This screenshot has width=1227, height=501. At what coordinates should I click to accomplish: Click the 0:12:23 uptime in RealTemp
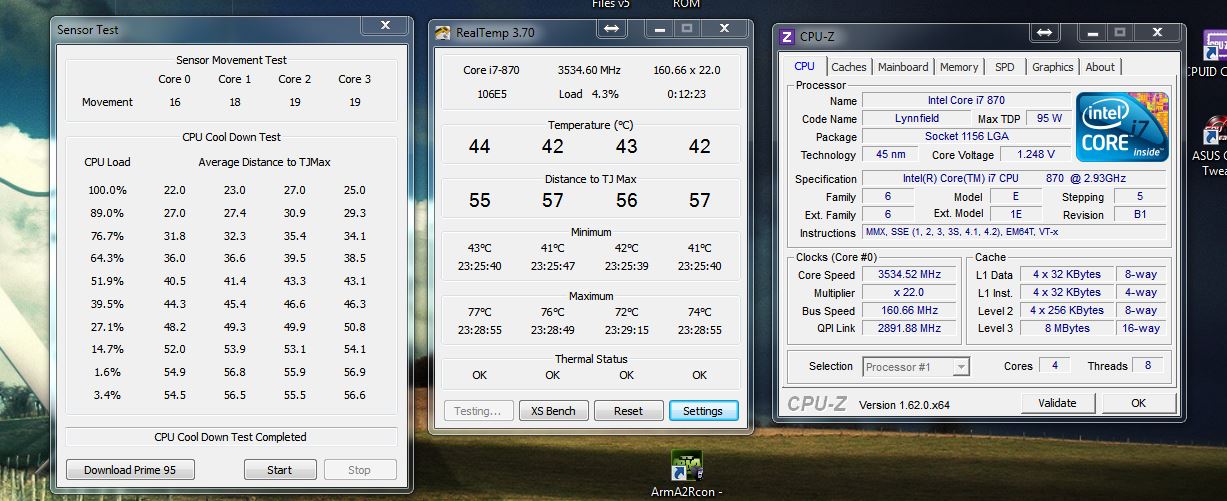[x=687, y=93]
